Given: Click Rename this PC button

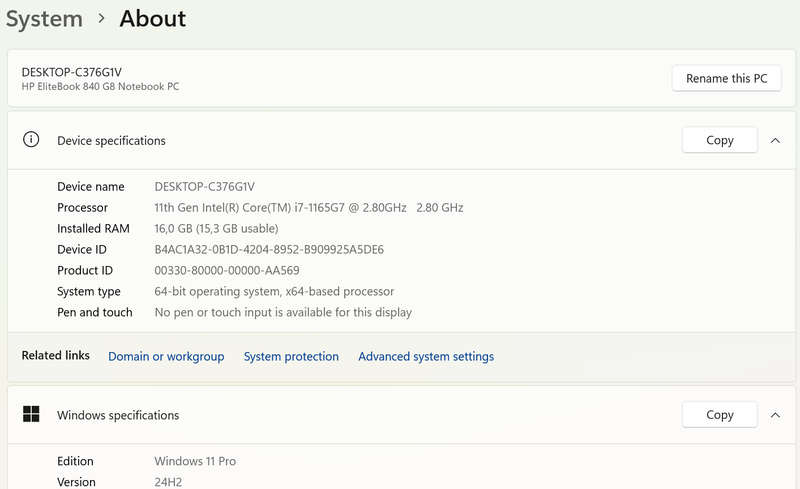Looking at the screenshot, I should pyautogui.click(x=727, y=78).
